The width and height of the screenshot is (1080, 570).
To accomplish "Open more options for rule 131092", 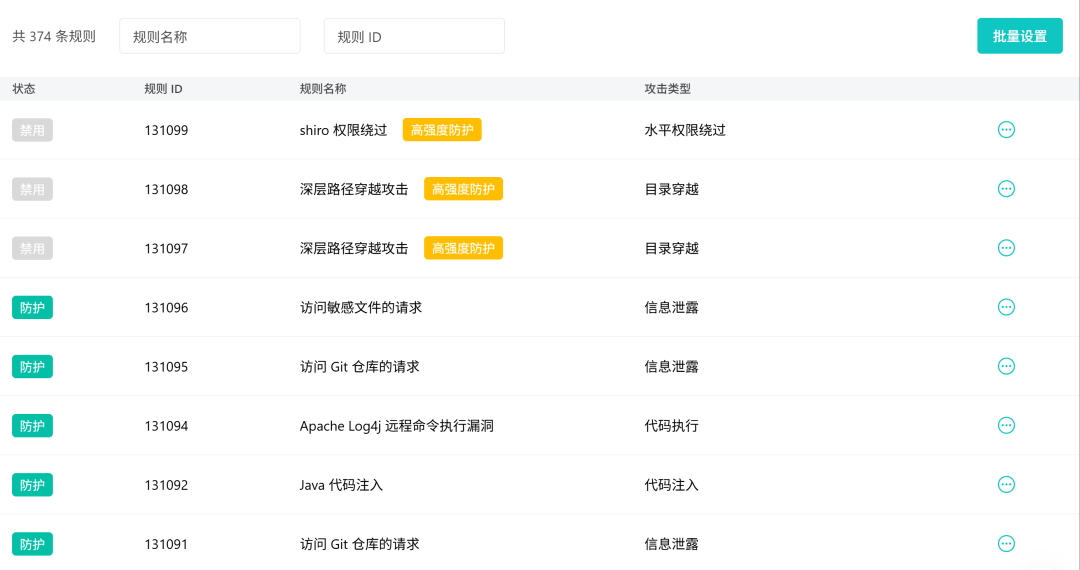I will [x=1006, y=485].
